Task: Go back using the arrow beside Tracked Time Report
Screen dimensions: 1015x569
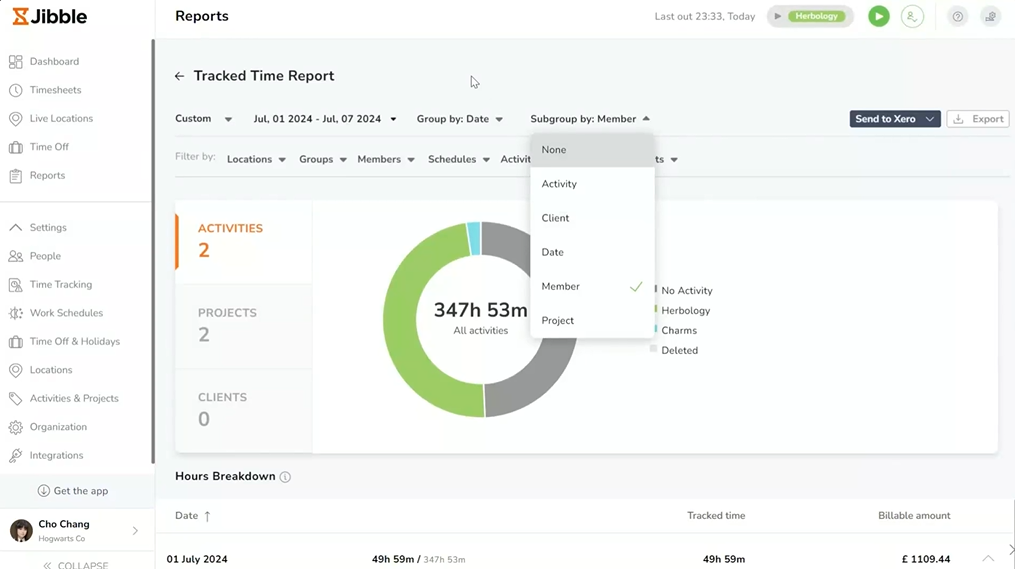Action: pyautogui.click(x=179, y=76)
